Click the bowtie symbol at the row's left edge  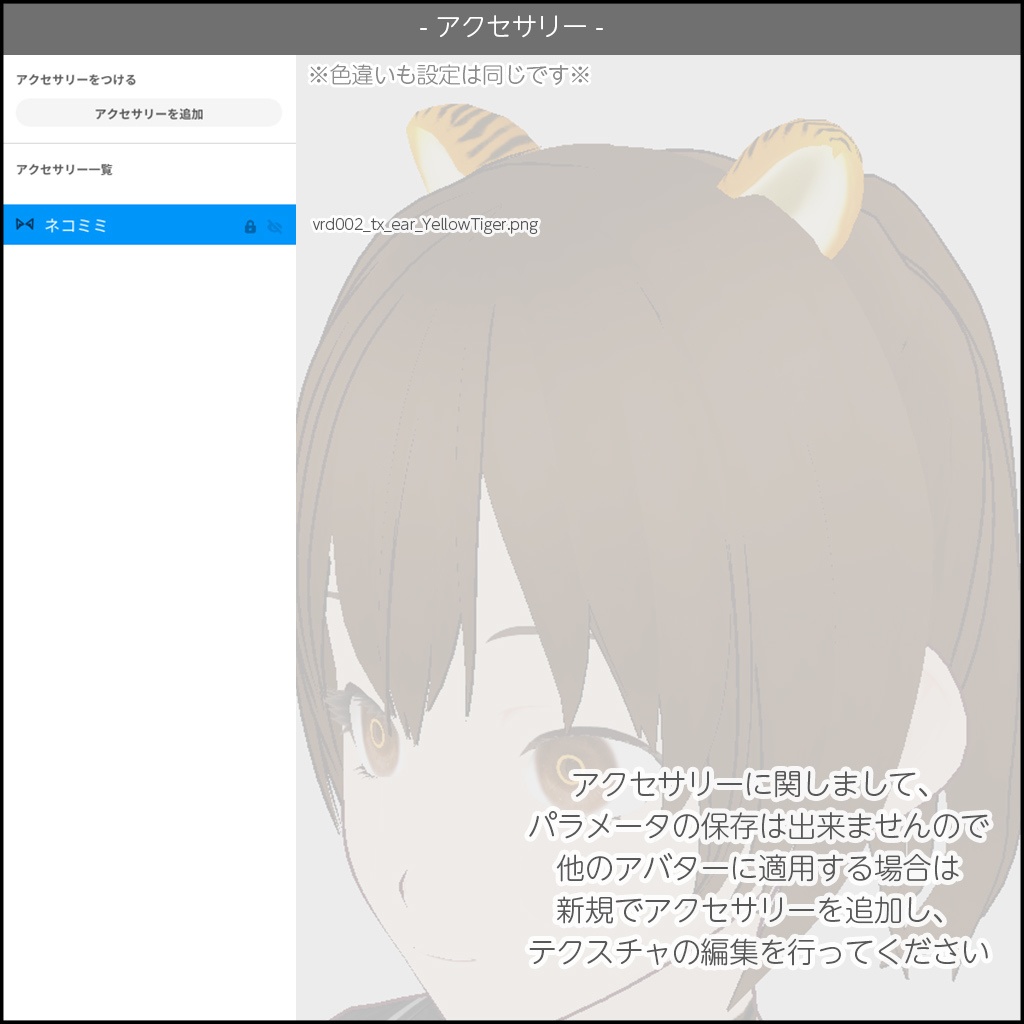[x=23, y=224]
